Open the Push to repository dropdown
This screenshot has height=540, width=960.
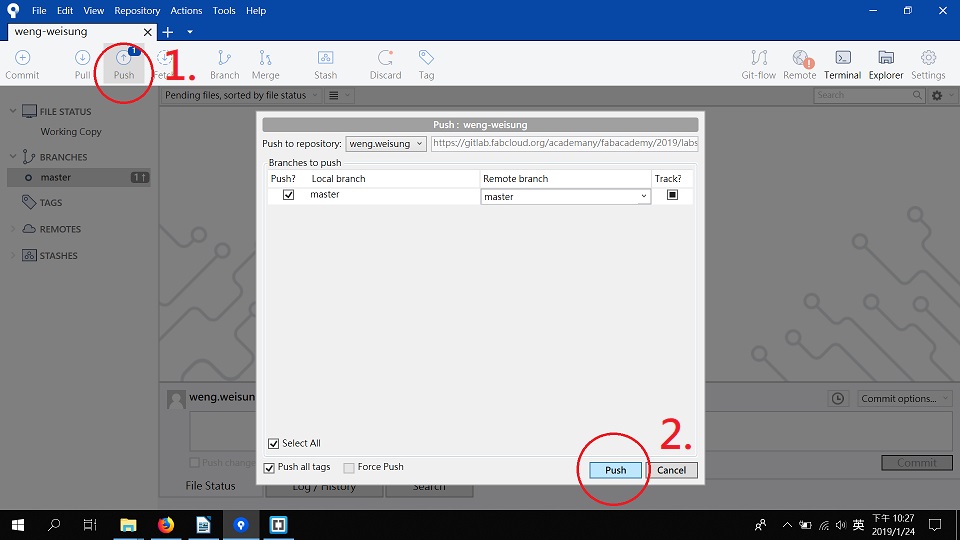386,144
